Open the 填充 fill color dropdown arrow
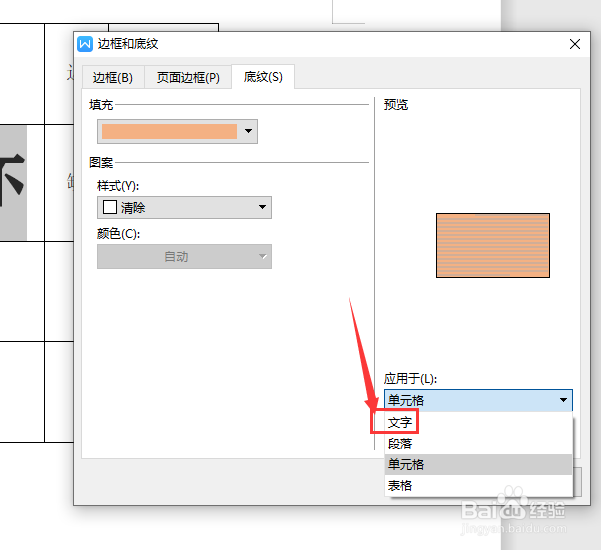This screenshot has width=601, height=550. coord(248,131)
